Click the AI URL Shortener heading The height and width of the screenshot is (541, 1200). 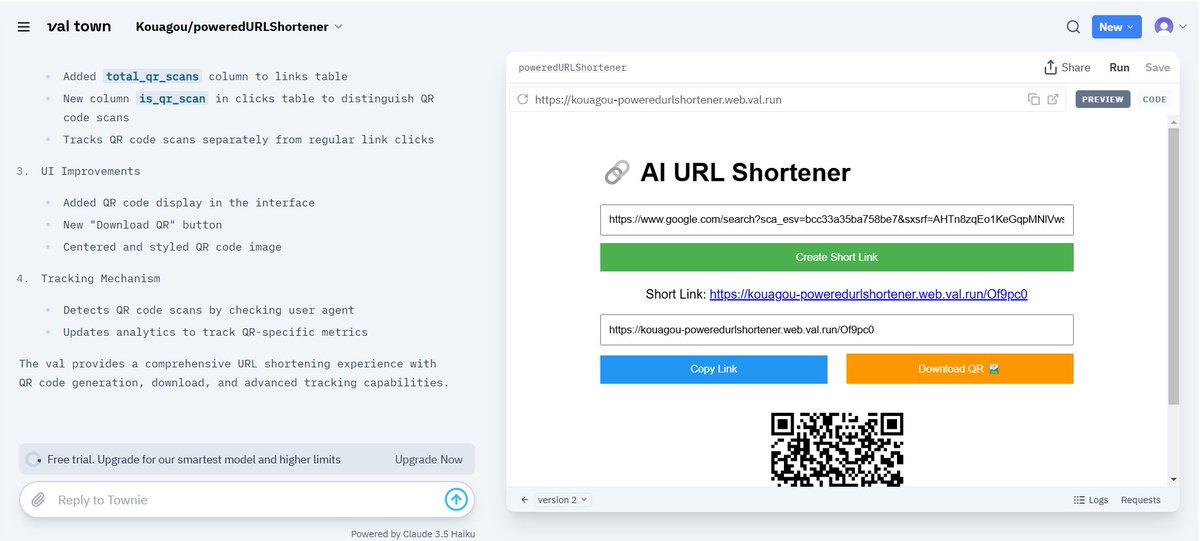tap(745, 172)
